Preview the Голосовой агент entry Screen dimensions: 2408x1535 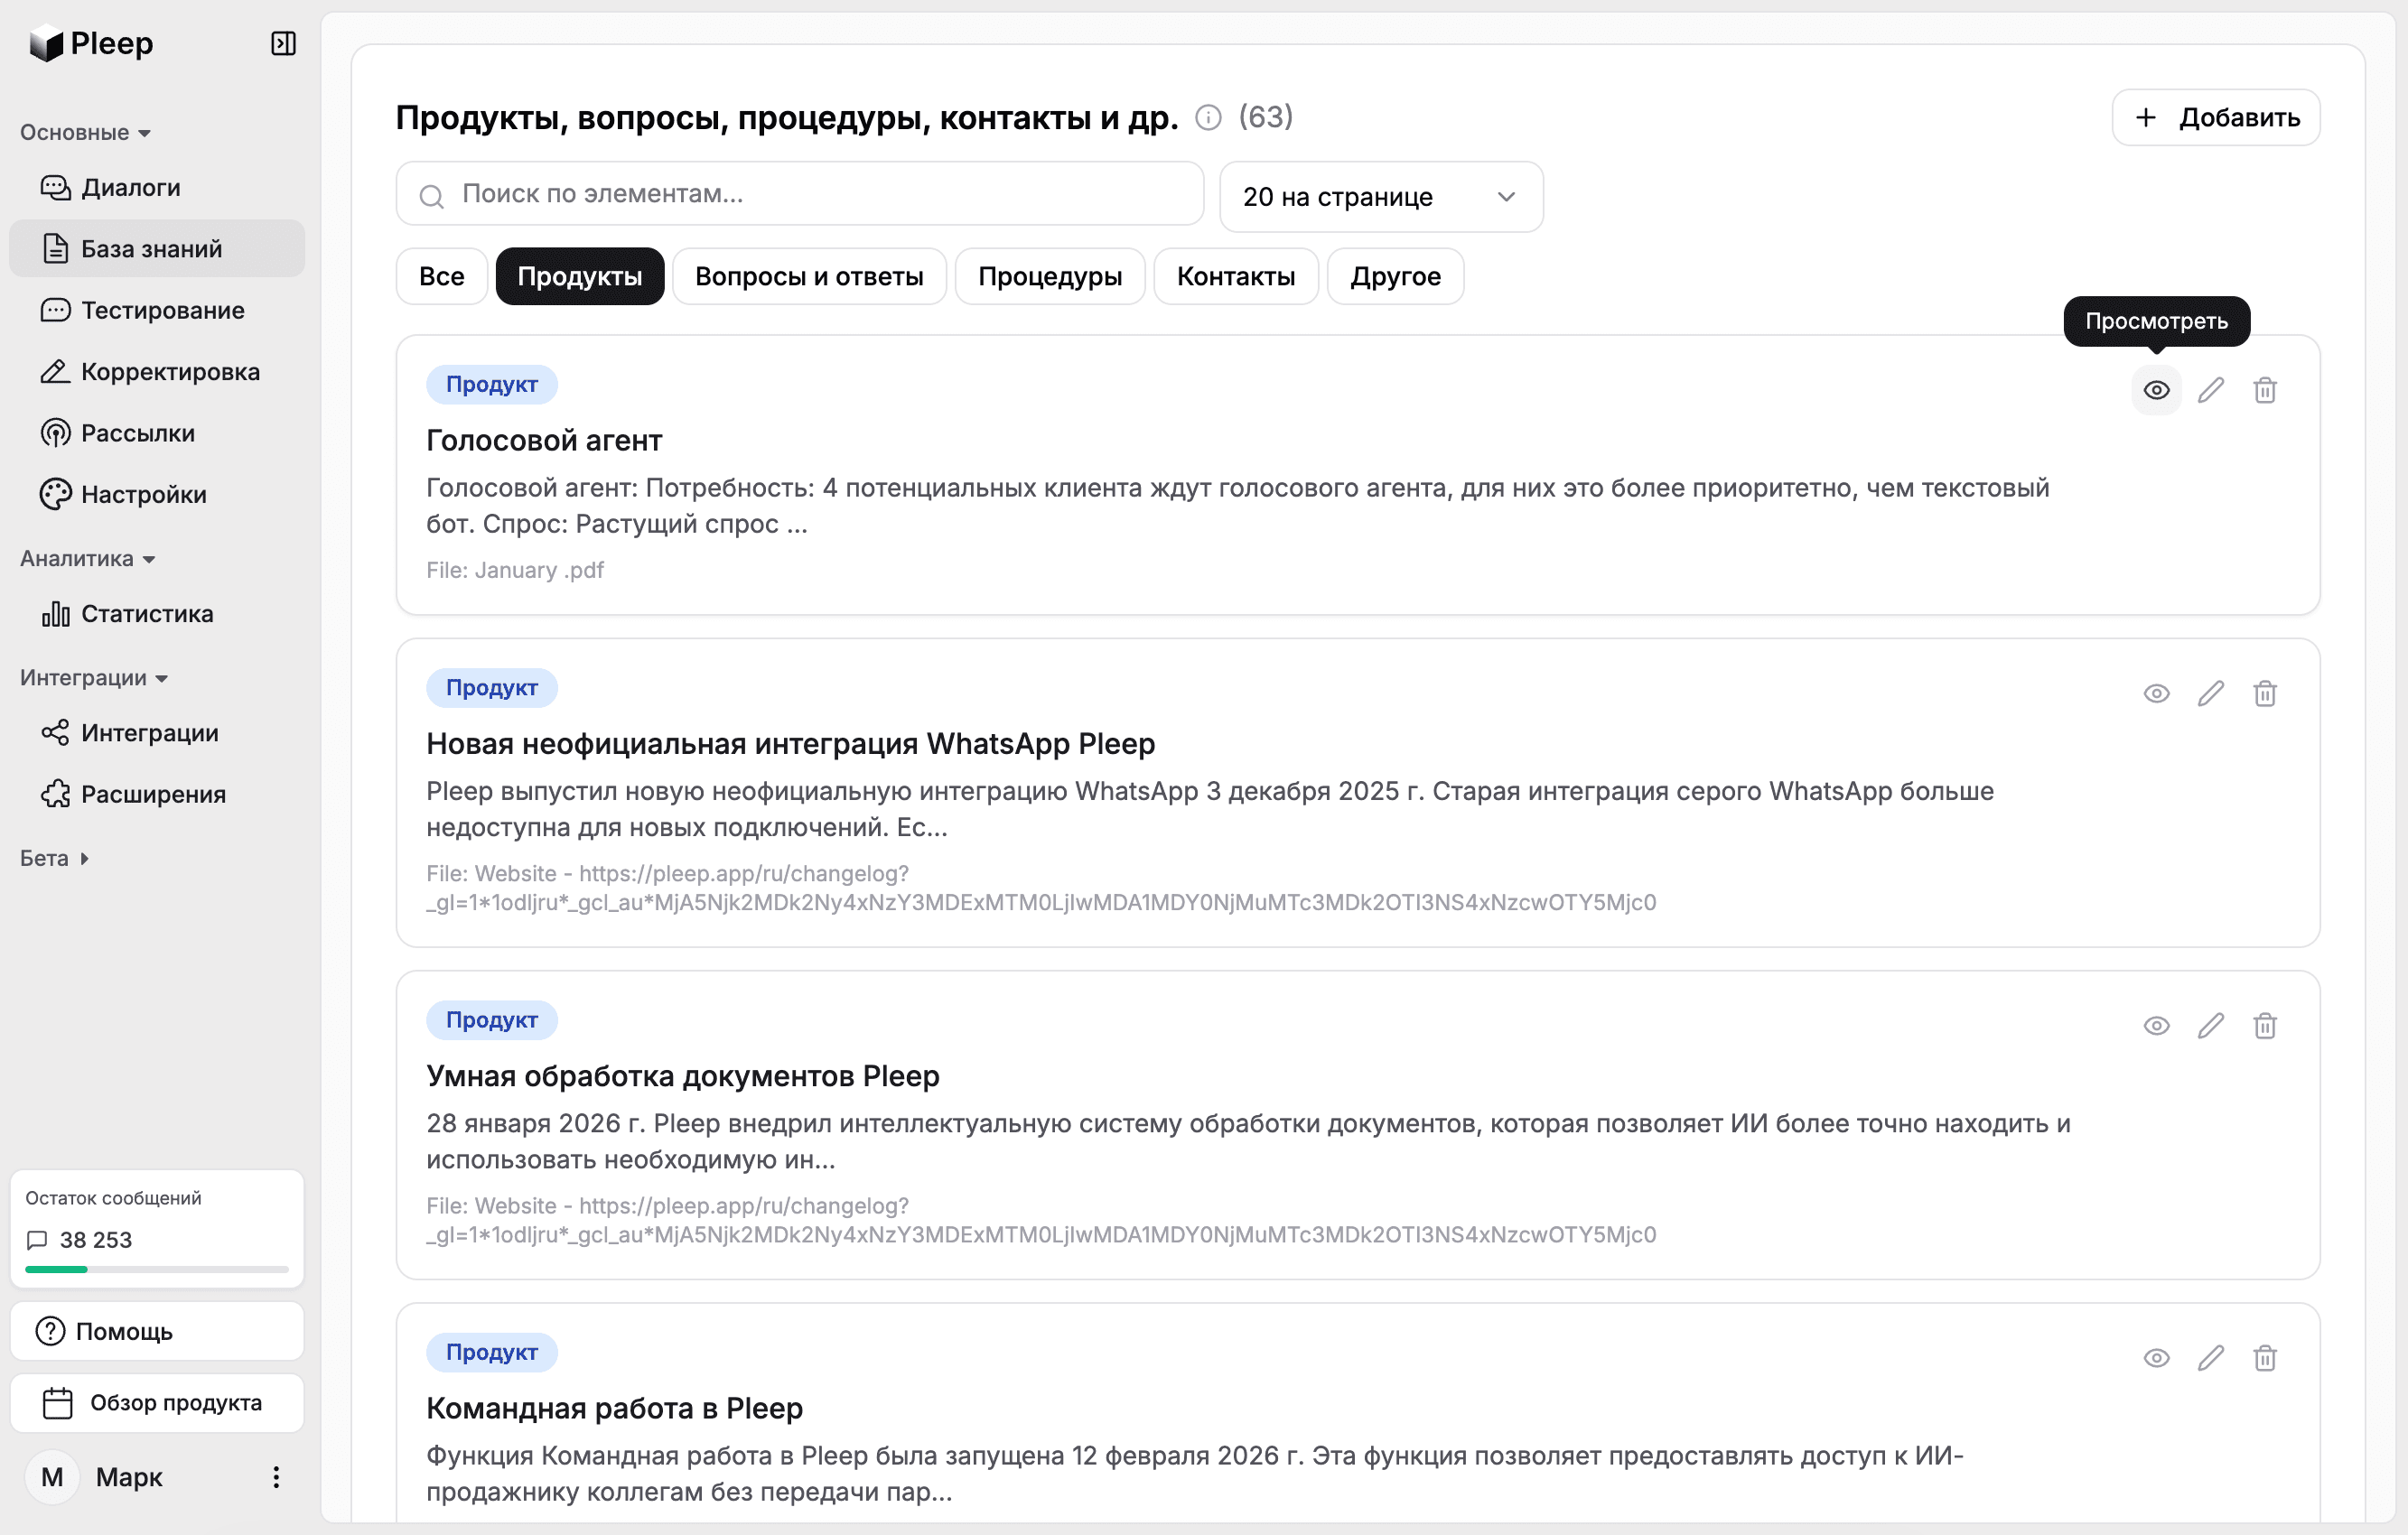pos(2156,390)
